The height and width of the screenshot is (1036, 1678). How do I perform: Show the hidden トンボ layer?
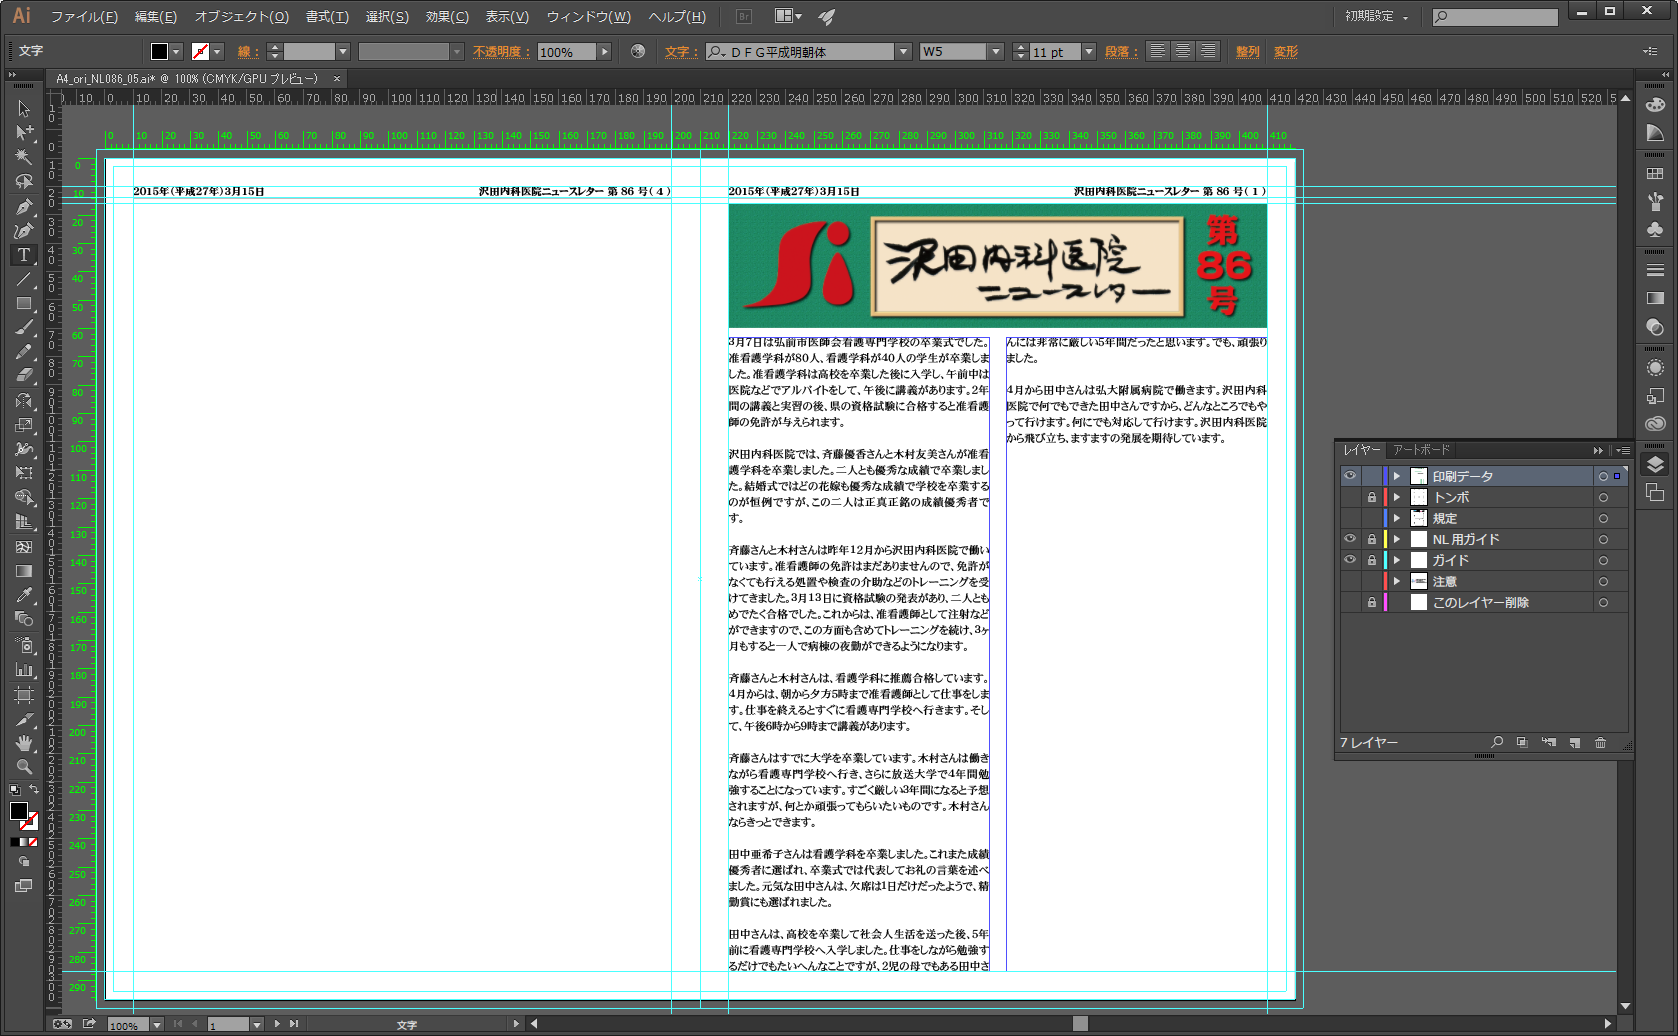coord(1350,497)
